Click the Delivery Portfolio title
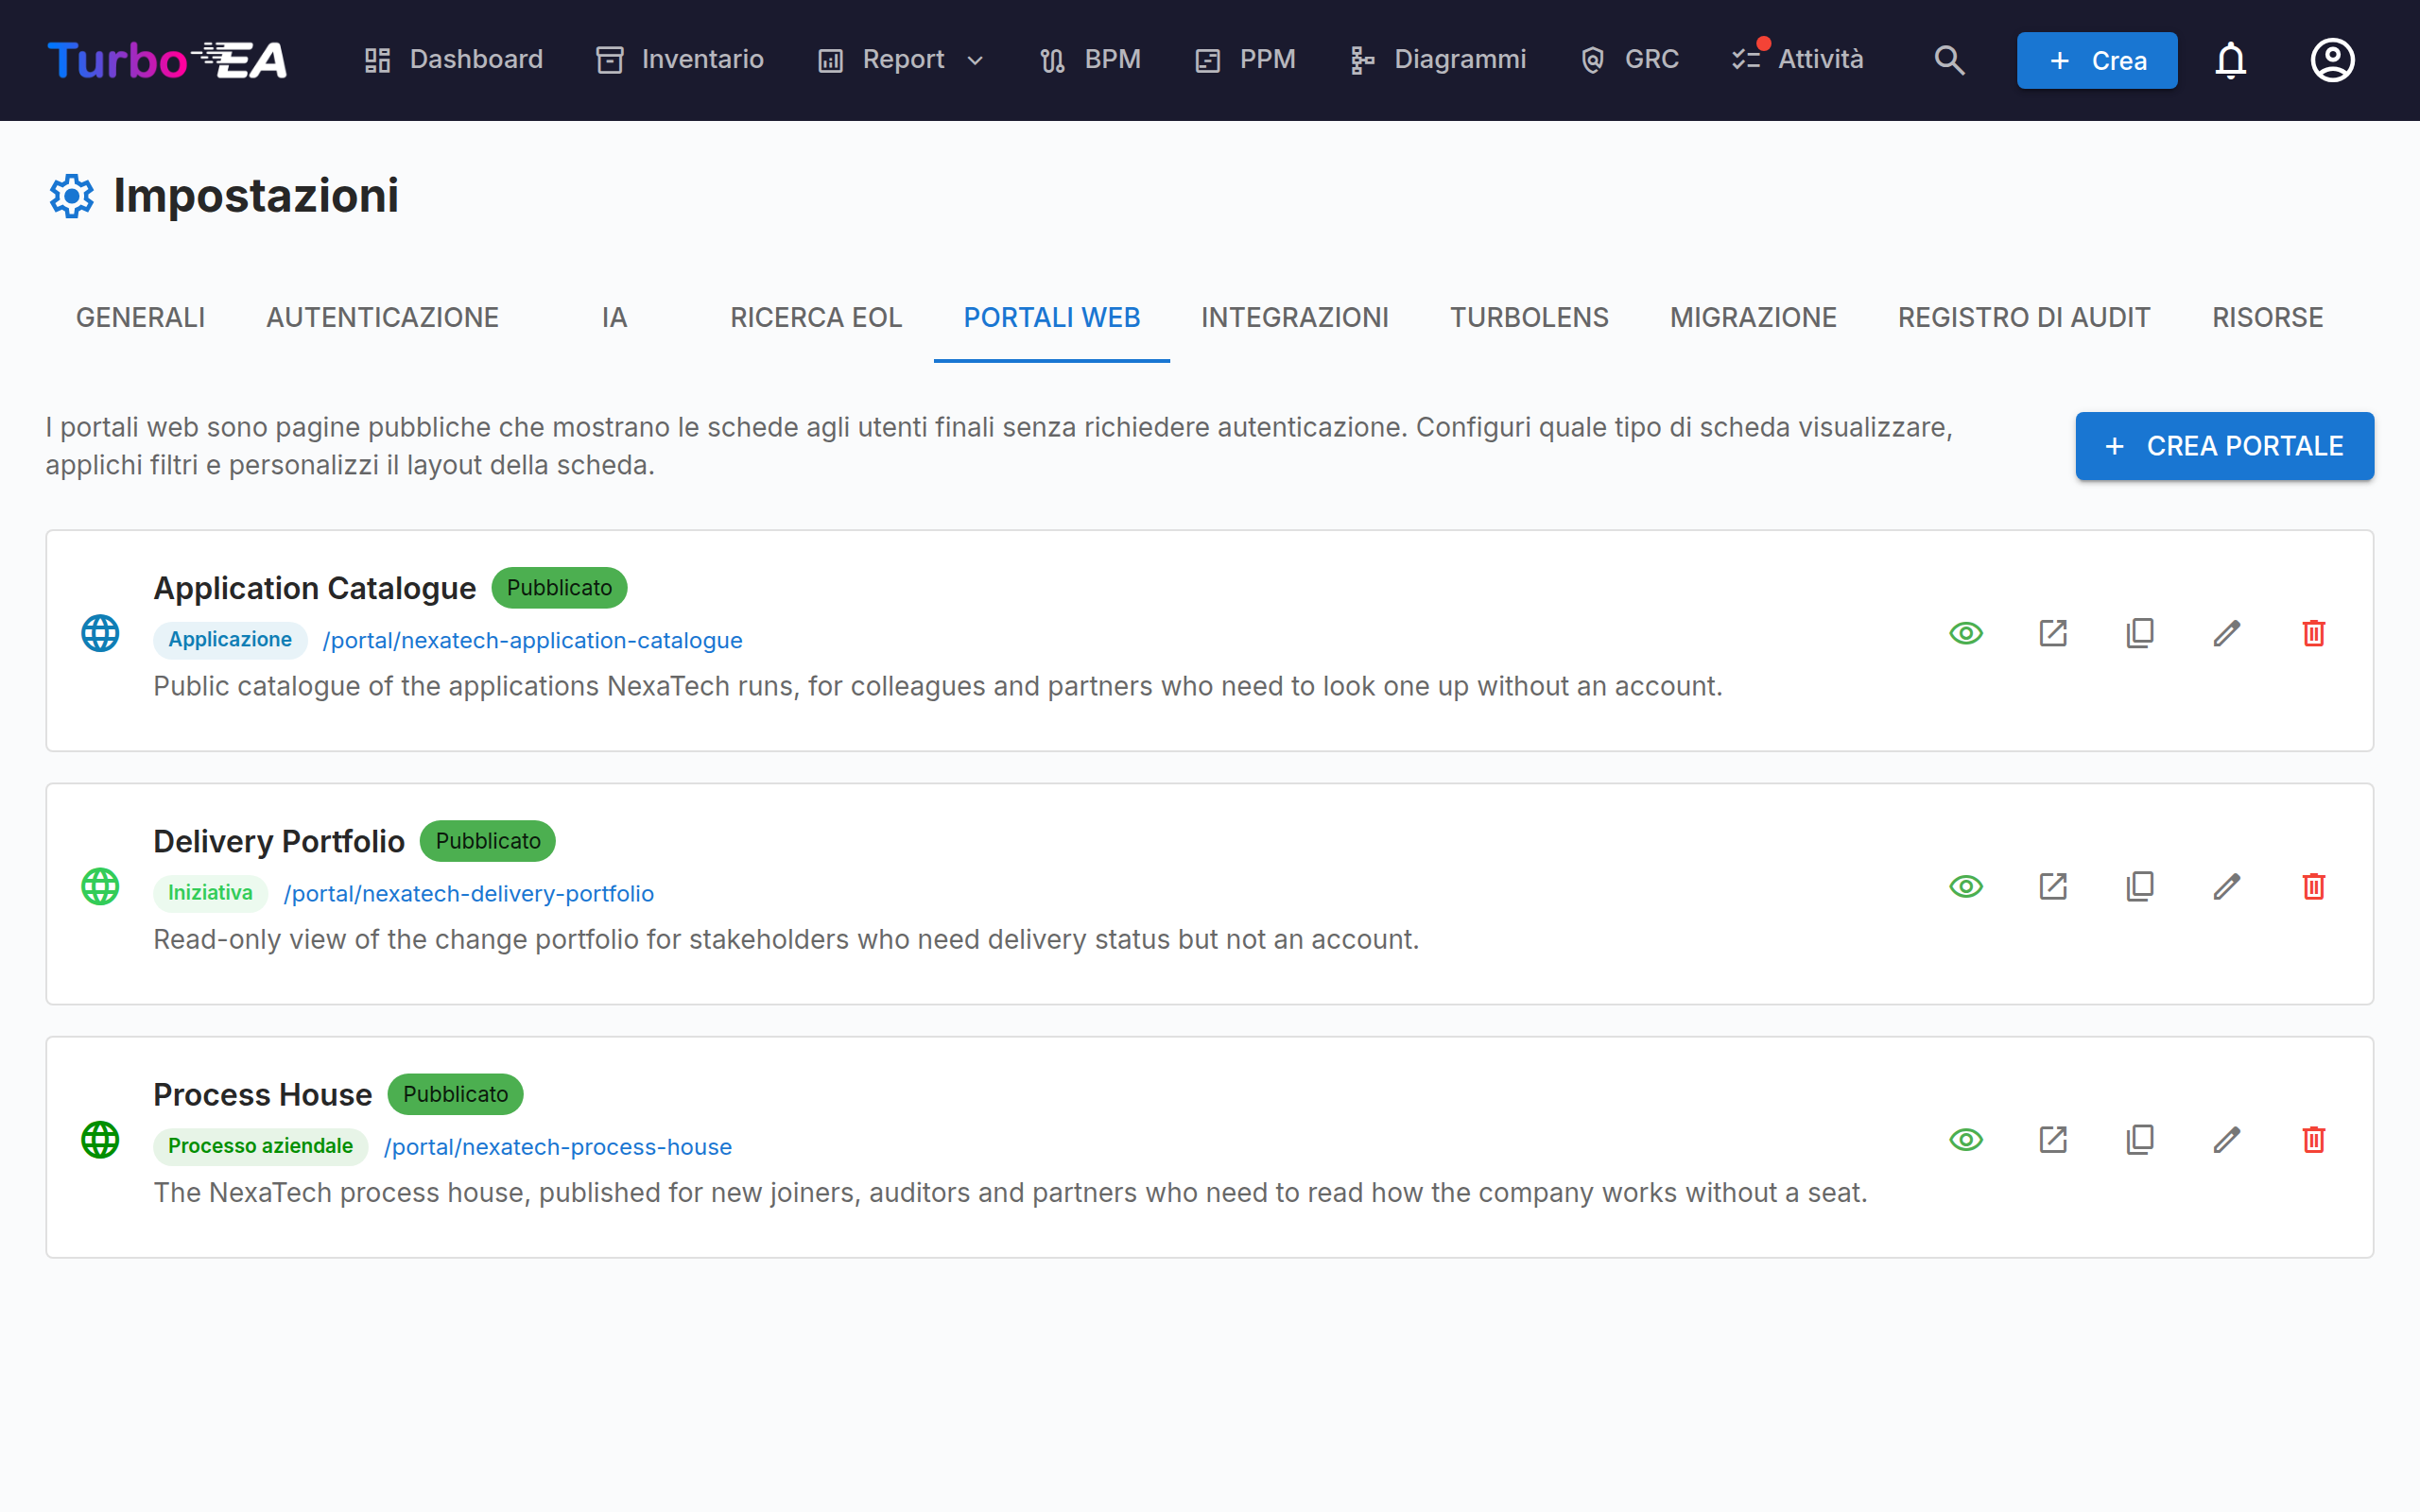This screenshot has height=1512, width=2420. tap(279, 841)
